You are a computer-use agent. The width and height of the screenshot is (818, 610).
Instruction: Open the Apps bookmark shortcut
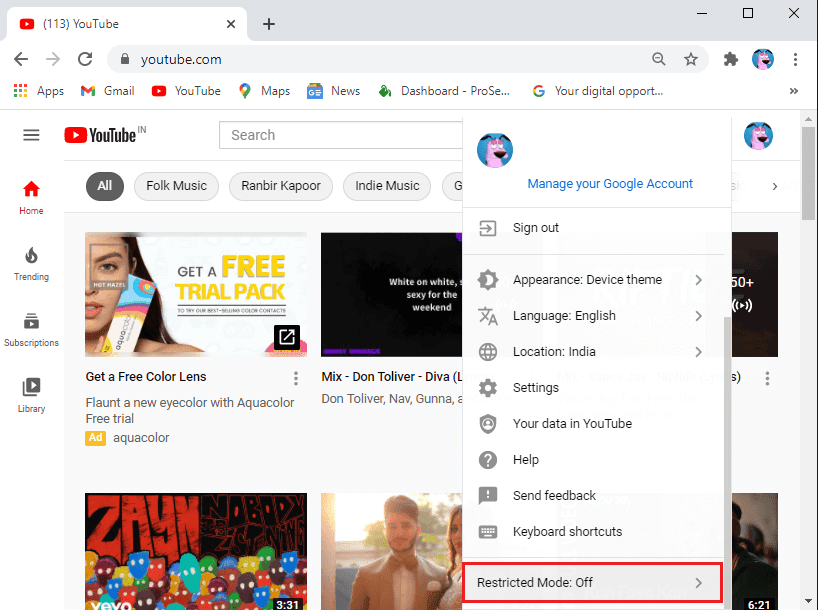pyautogui.click(x=39, y=91)
